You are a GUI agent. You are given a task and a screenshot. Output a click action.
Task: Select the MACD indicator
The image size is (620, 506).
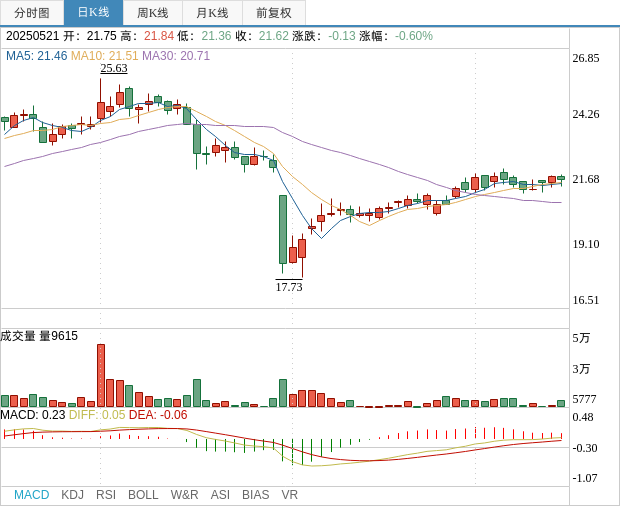click(32, 495)
